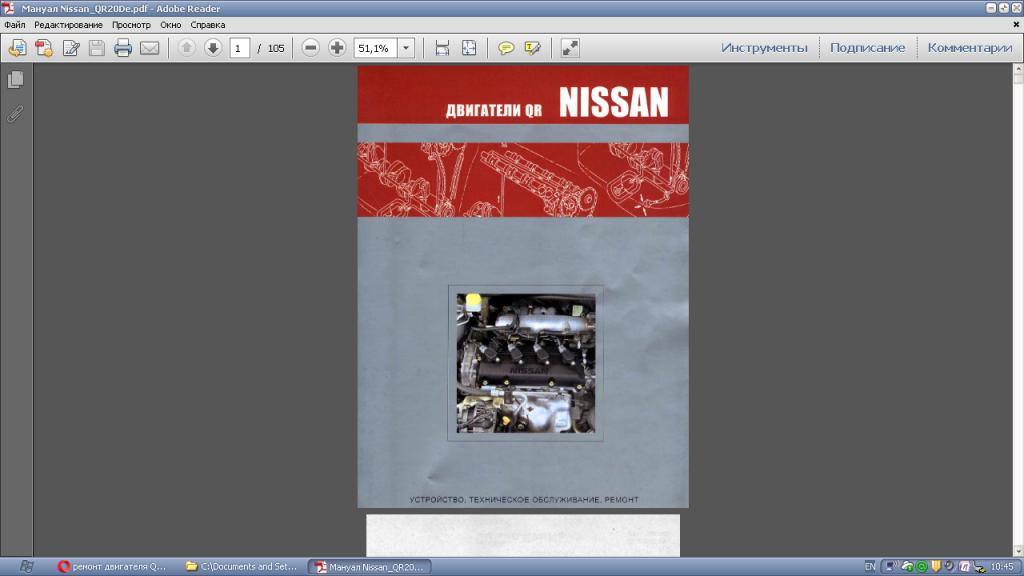Viewport: 1024px width, 576px height.
Task: Zoom out with the minus button
Action: pos(311,48)
